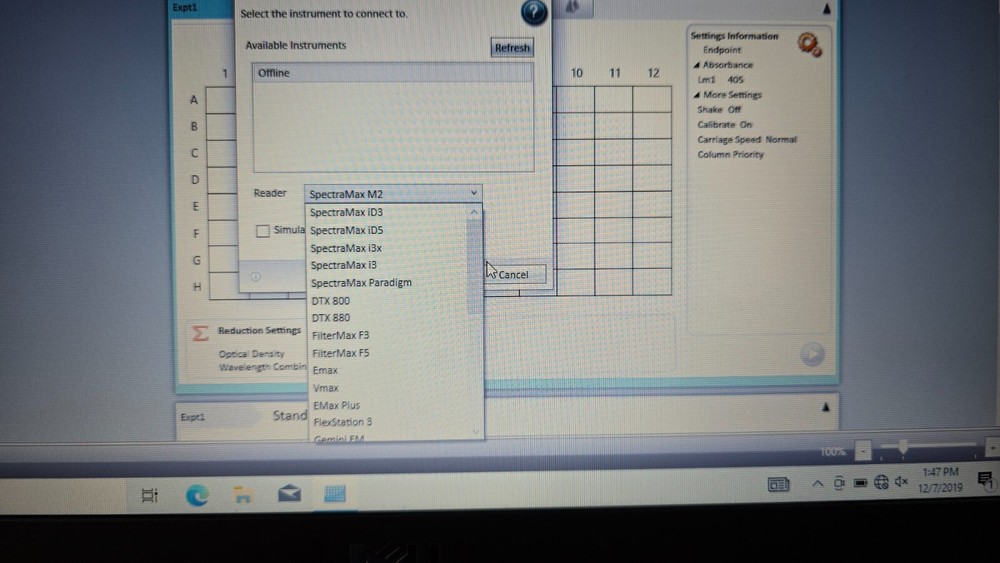Select FilterMax F5 reader
The width and height of the screenshot is (1000, 563).
pos(341,353)
